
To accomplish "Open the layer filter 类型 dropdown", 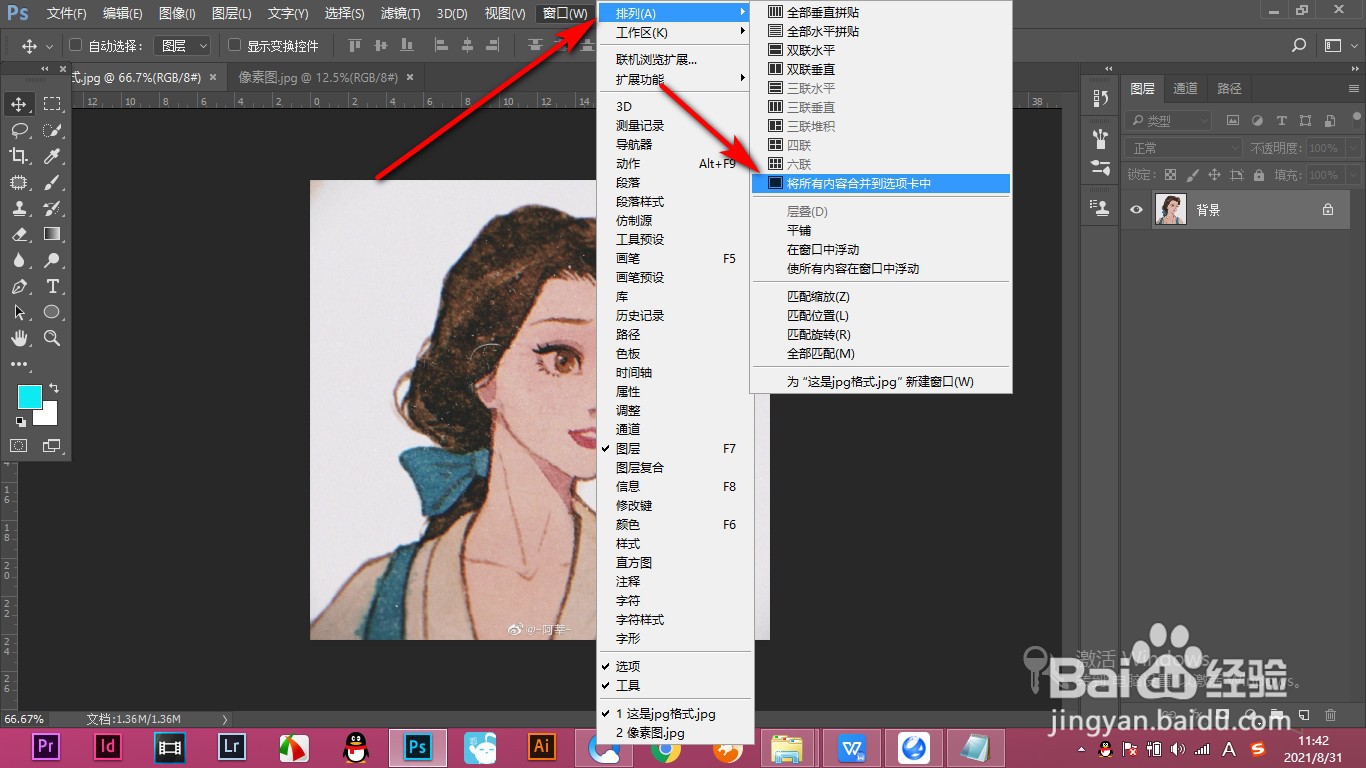I will [1167, 121].
